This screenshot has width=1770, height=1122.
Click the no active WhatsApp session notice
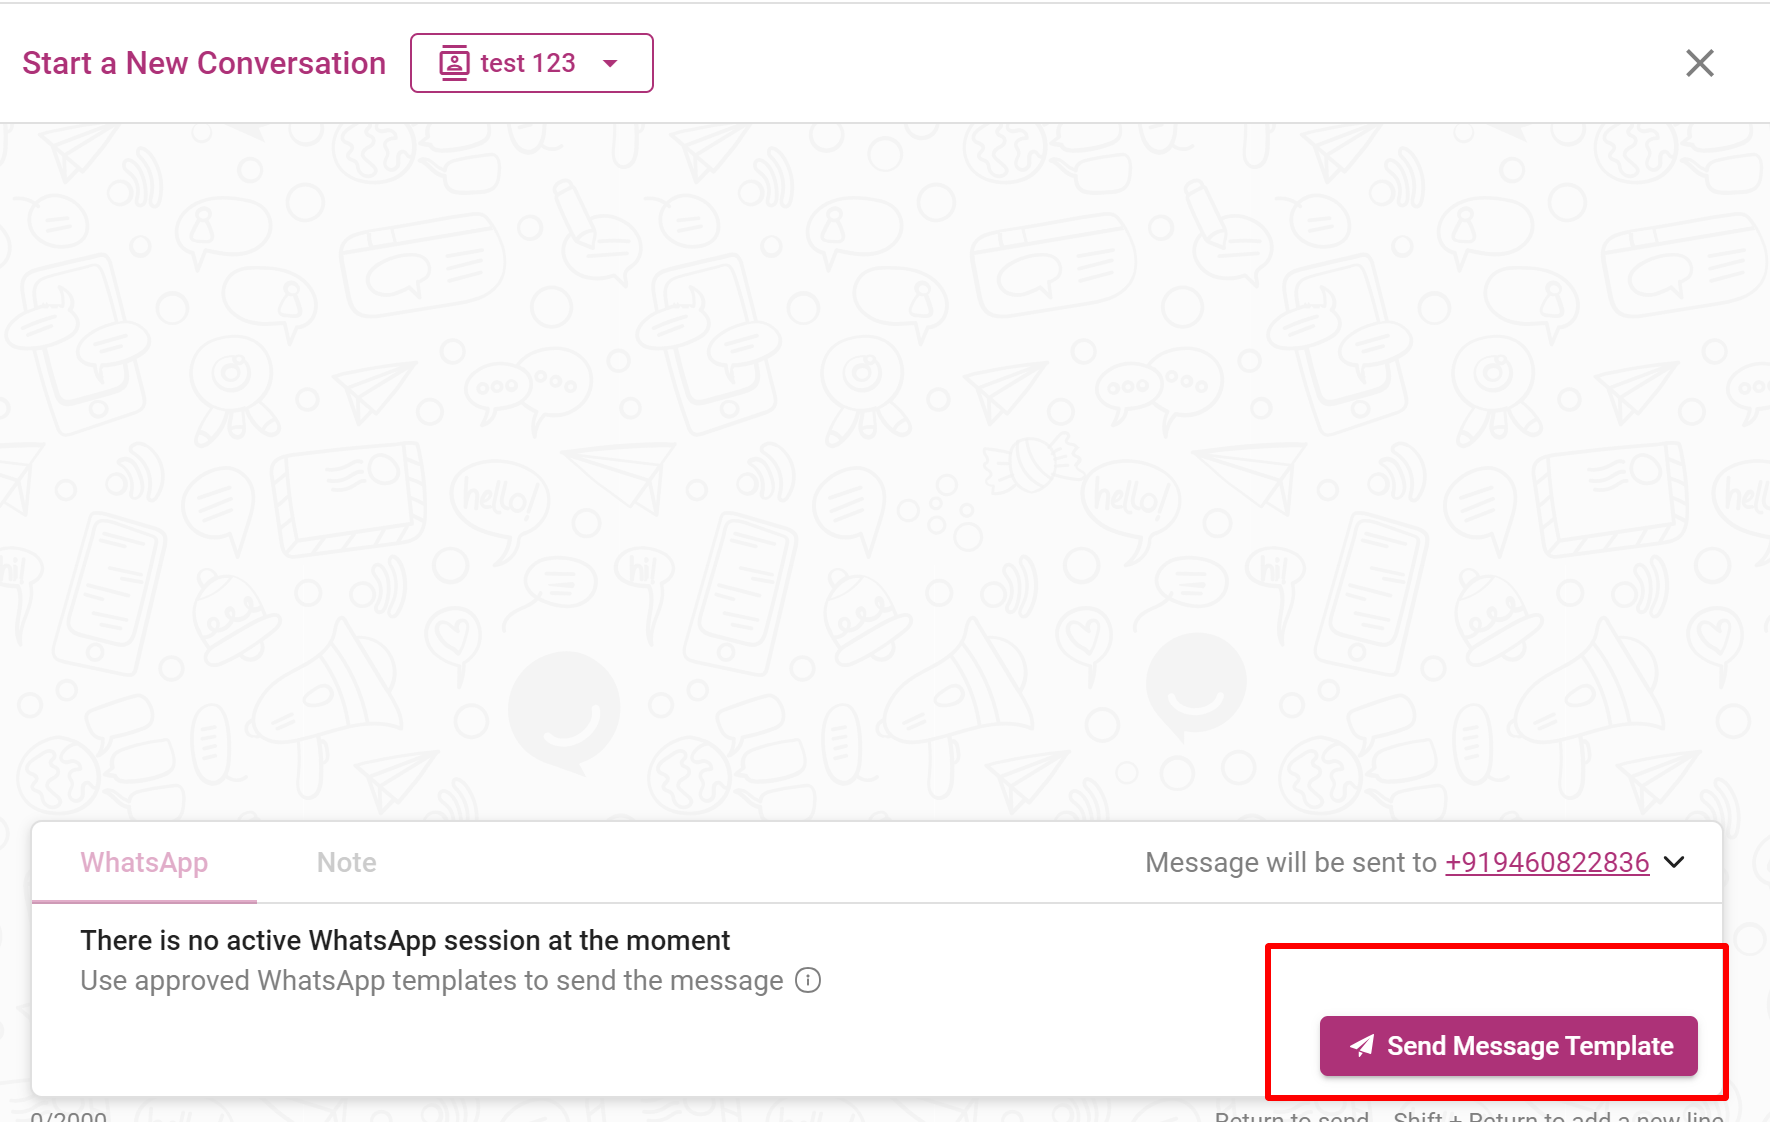tap(405, 940)
